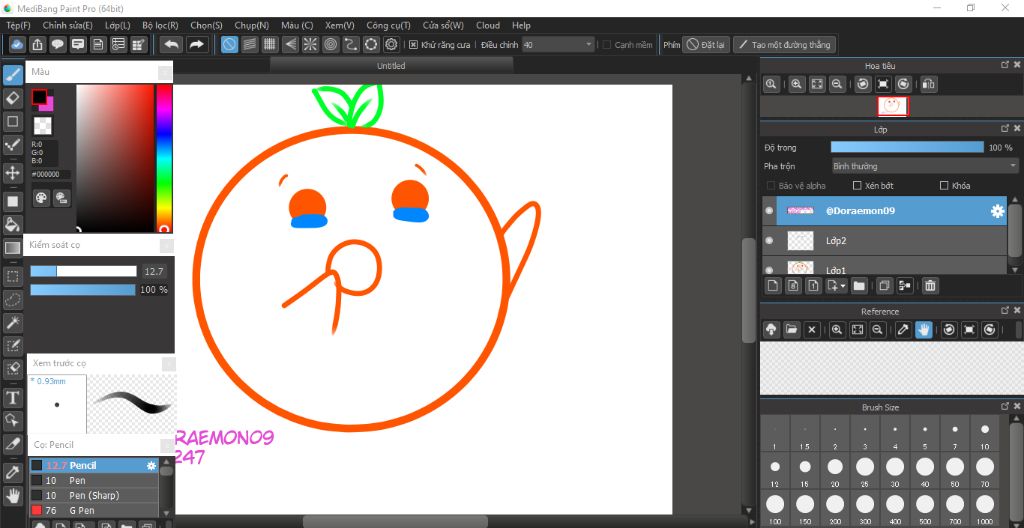Image resolution: width=1024 pixels, height=528 pixels.
Task: Select the Lasso tool
Action: (12, 299)
